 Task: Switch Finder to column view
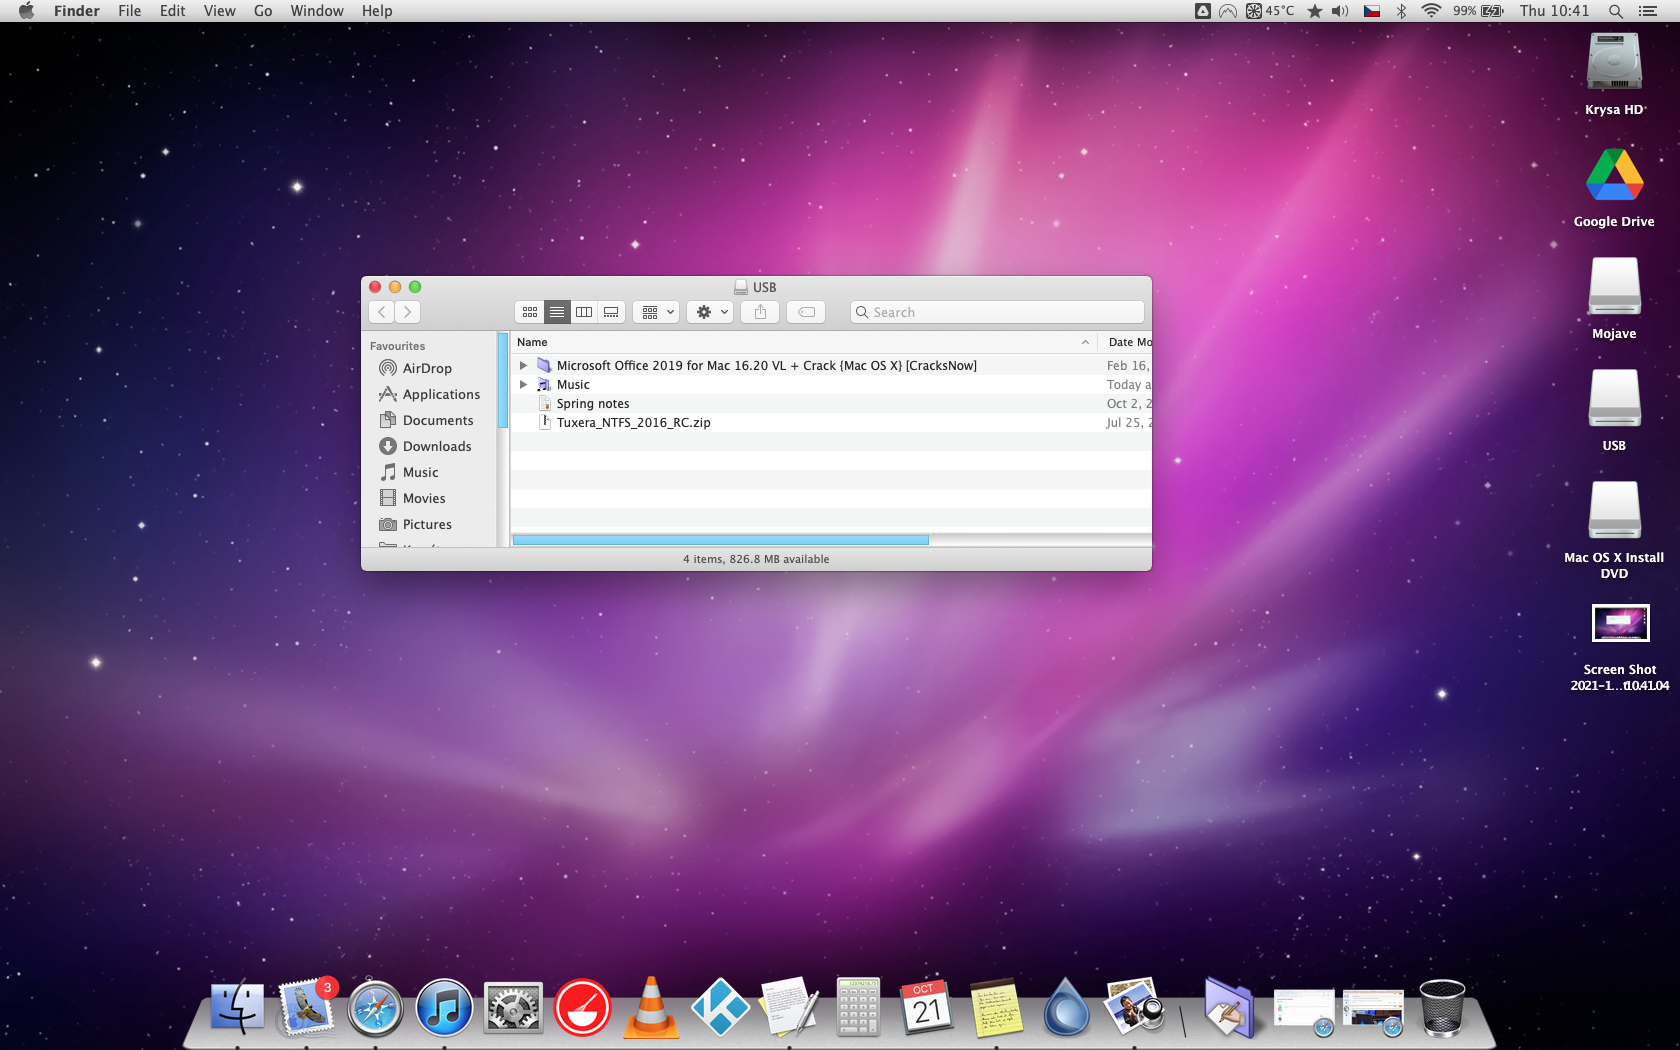pyautogui.click(x=584, y=312)
